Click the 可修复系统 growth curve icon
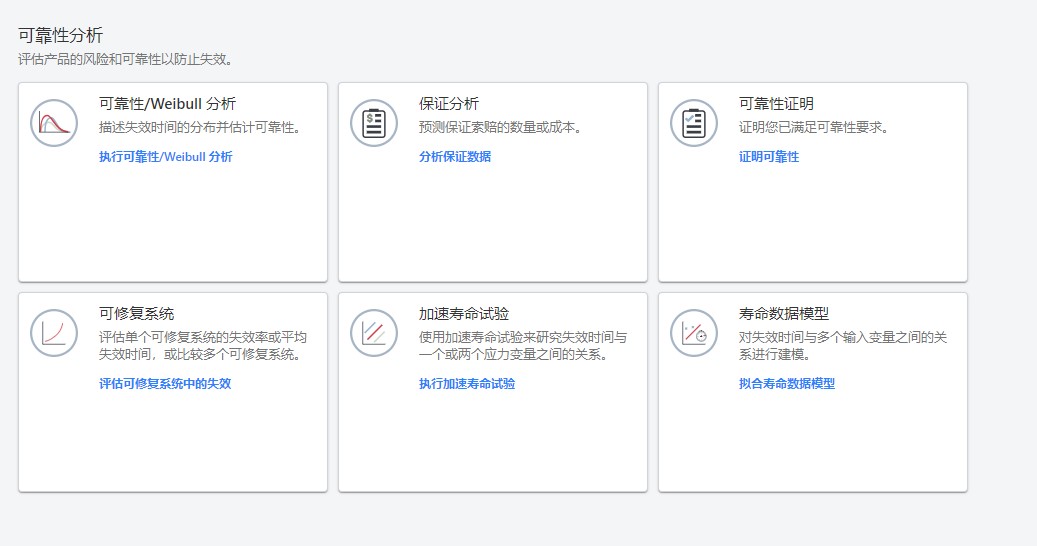Screen dimensions: 1037x546 (x=54, y=333)
